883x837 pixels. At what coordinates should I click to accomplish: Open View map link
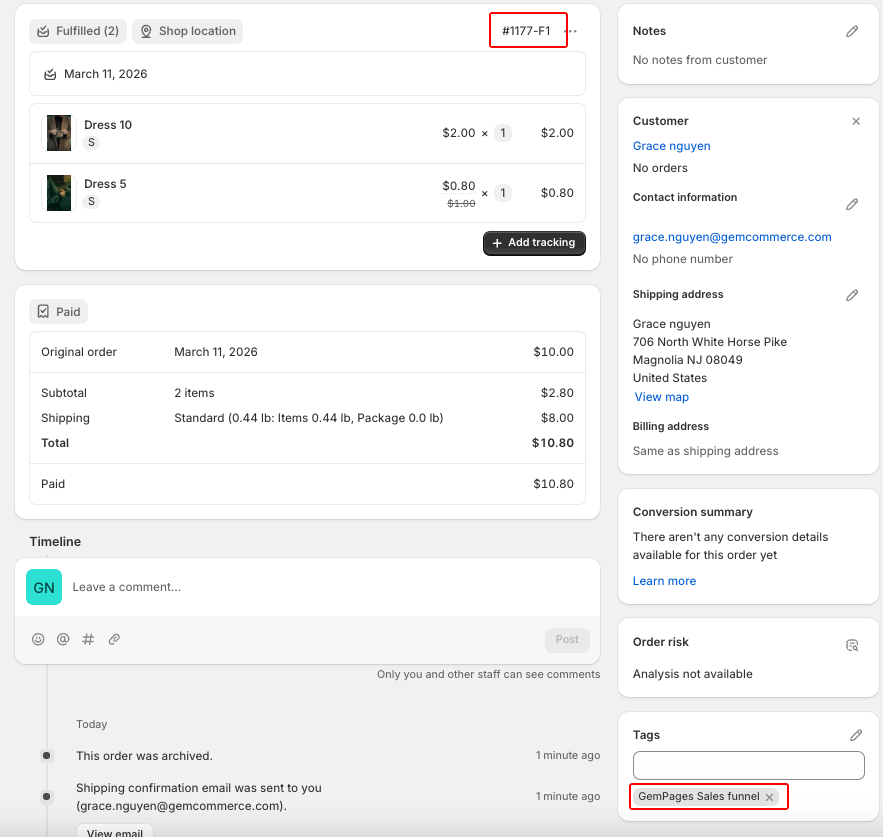point(661,397)
